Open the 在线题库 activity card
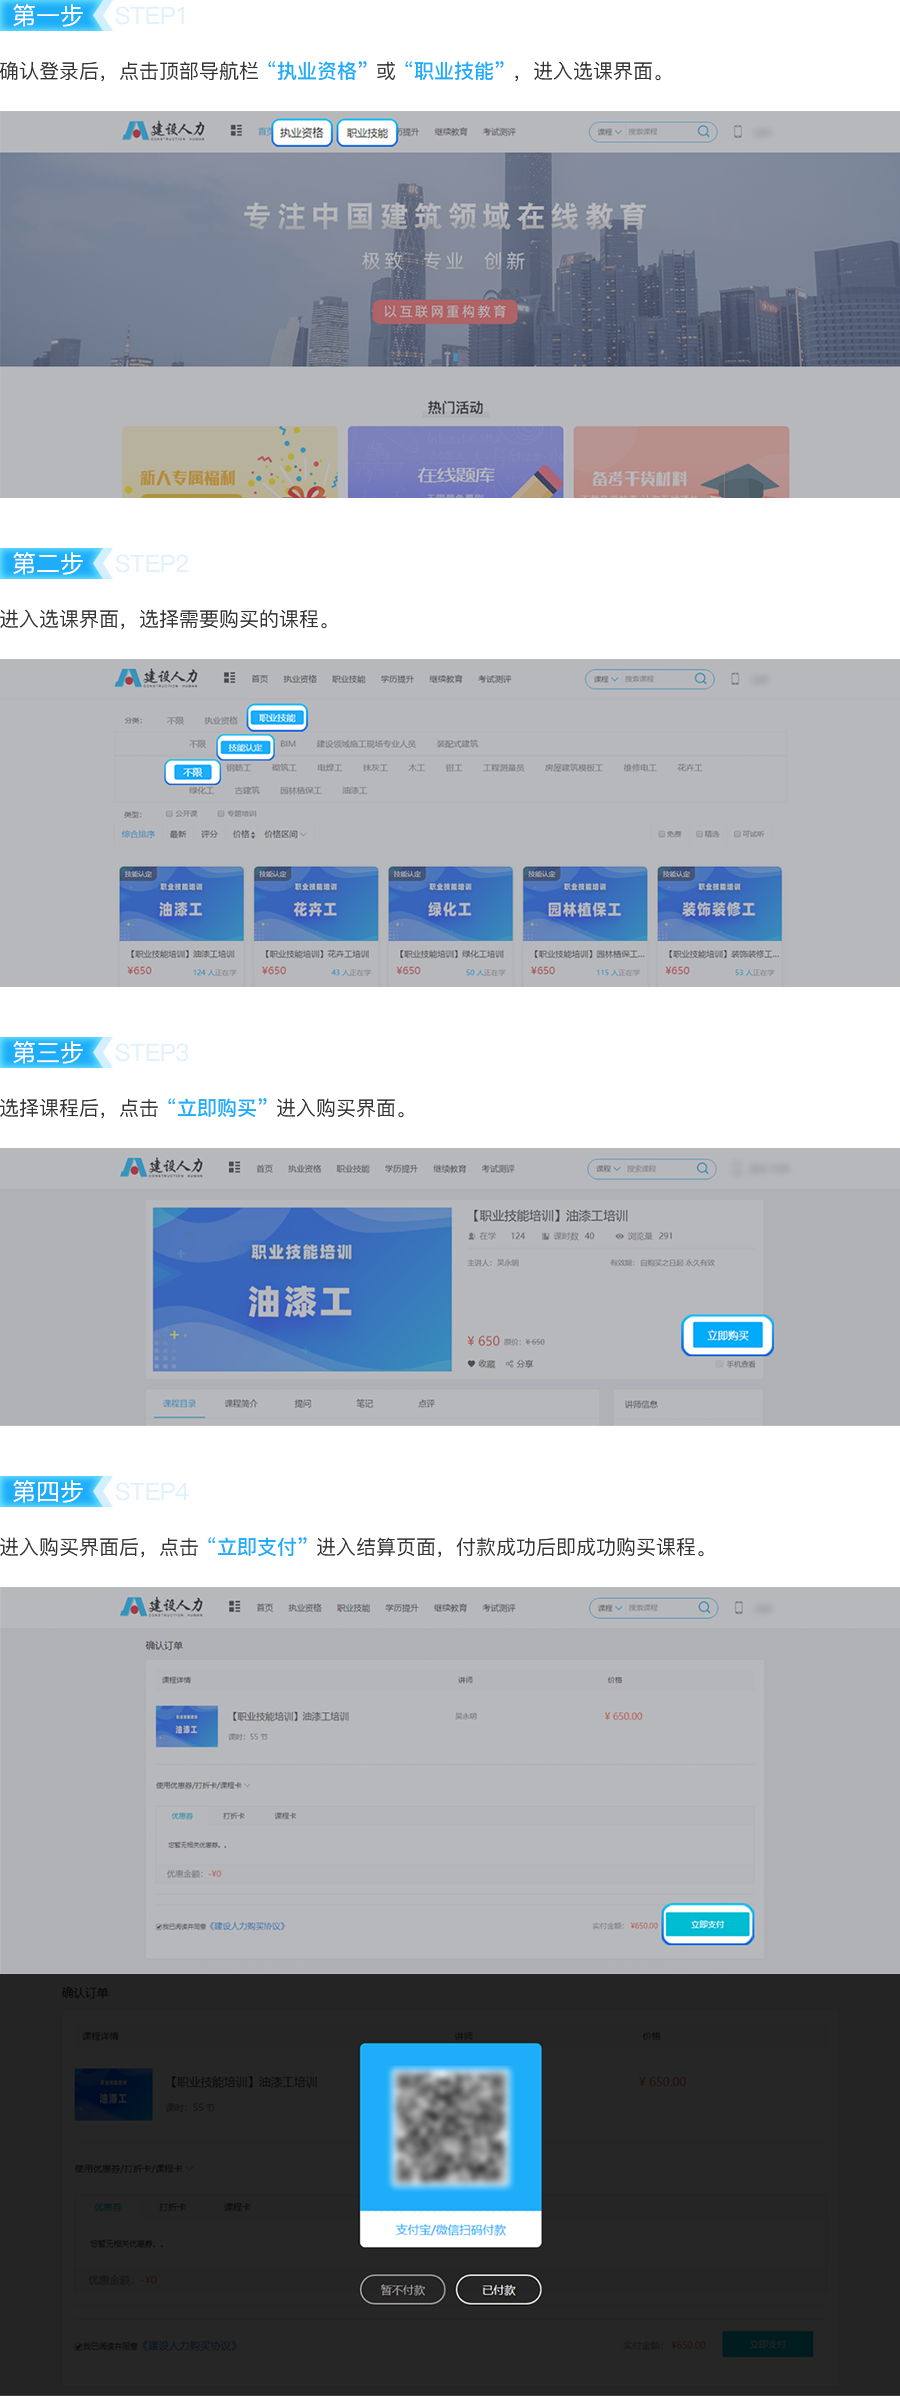The width and height of the screenshot is (900, 2396). click(x=455, y=462)
